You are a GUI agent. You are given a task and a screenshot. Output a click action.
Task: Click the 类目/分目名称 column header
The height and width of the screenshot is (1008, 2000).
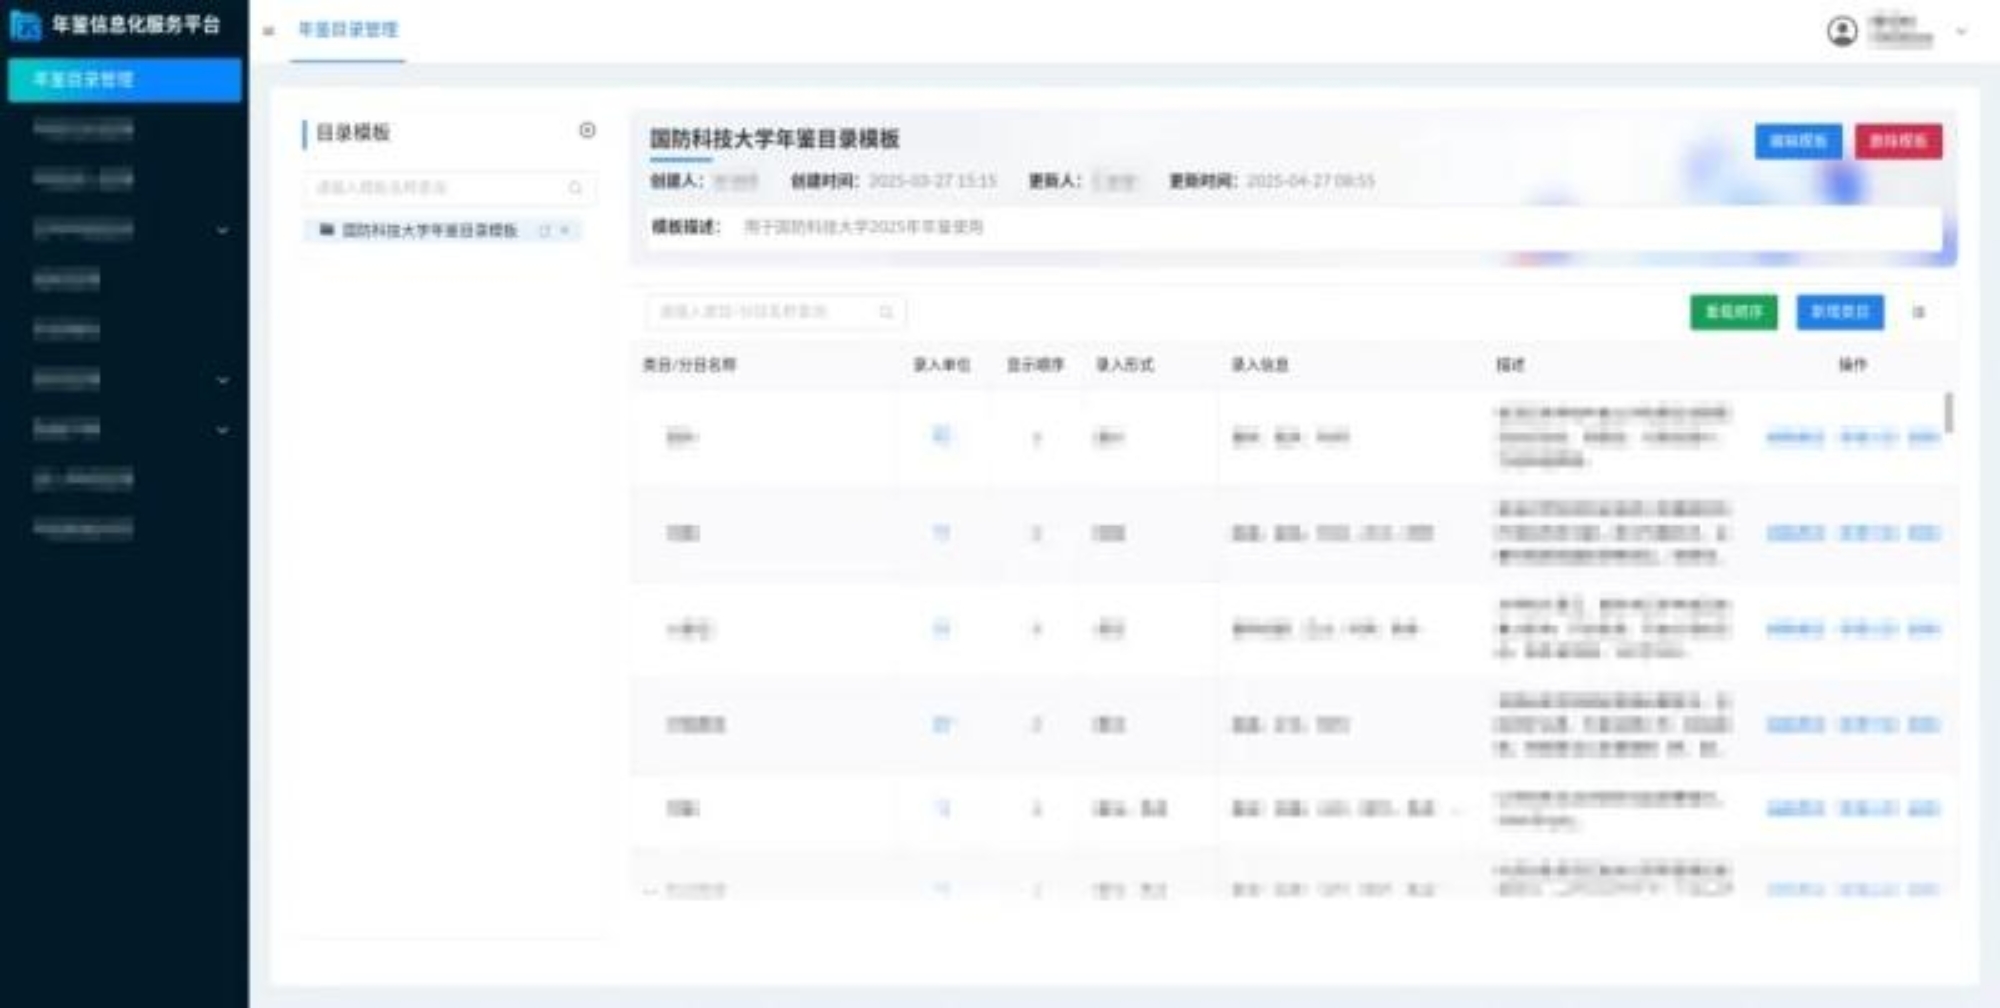click(x=689, y=365)
